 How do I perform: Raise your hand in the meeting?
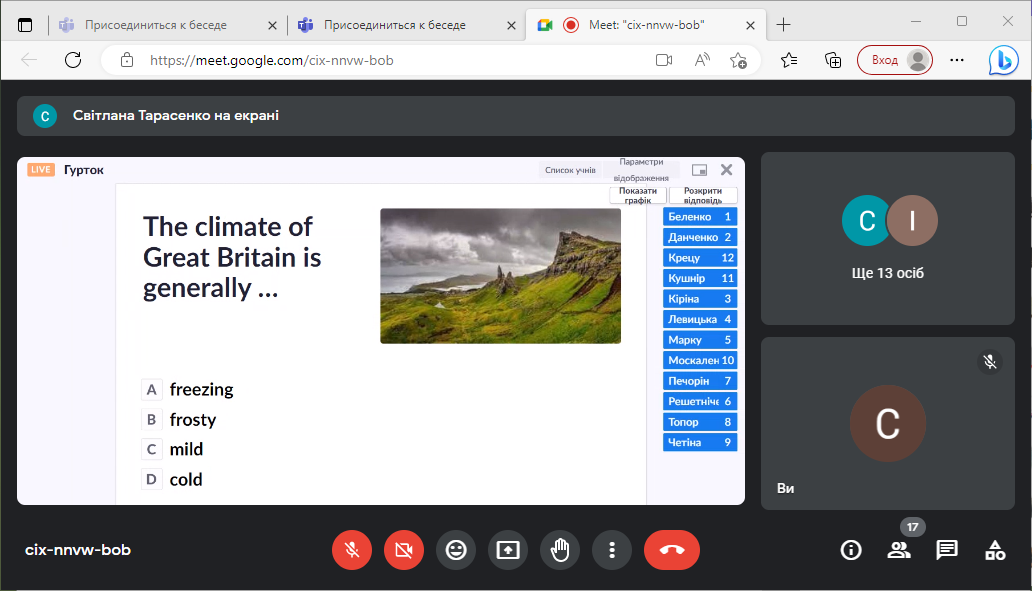tap(560, 549)
